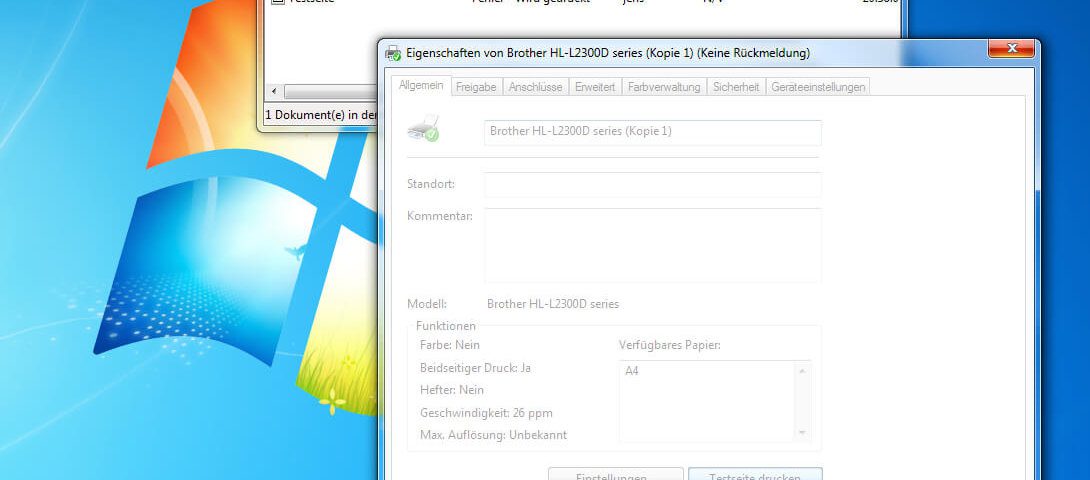Click the printer name input field
Image resolution: width=1090 pixels, height=480 pixels.
[x=653, y=132]
